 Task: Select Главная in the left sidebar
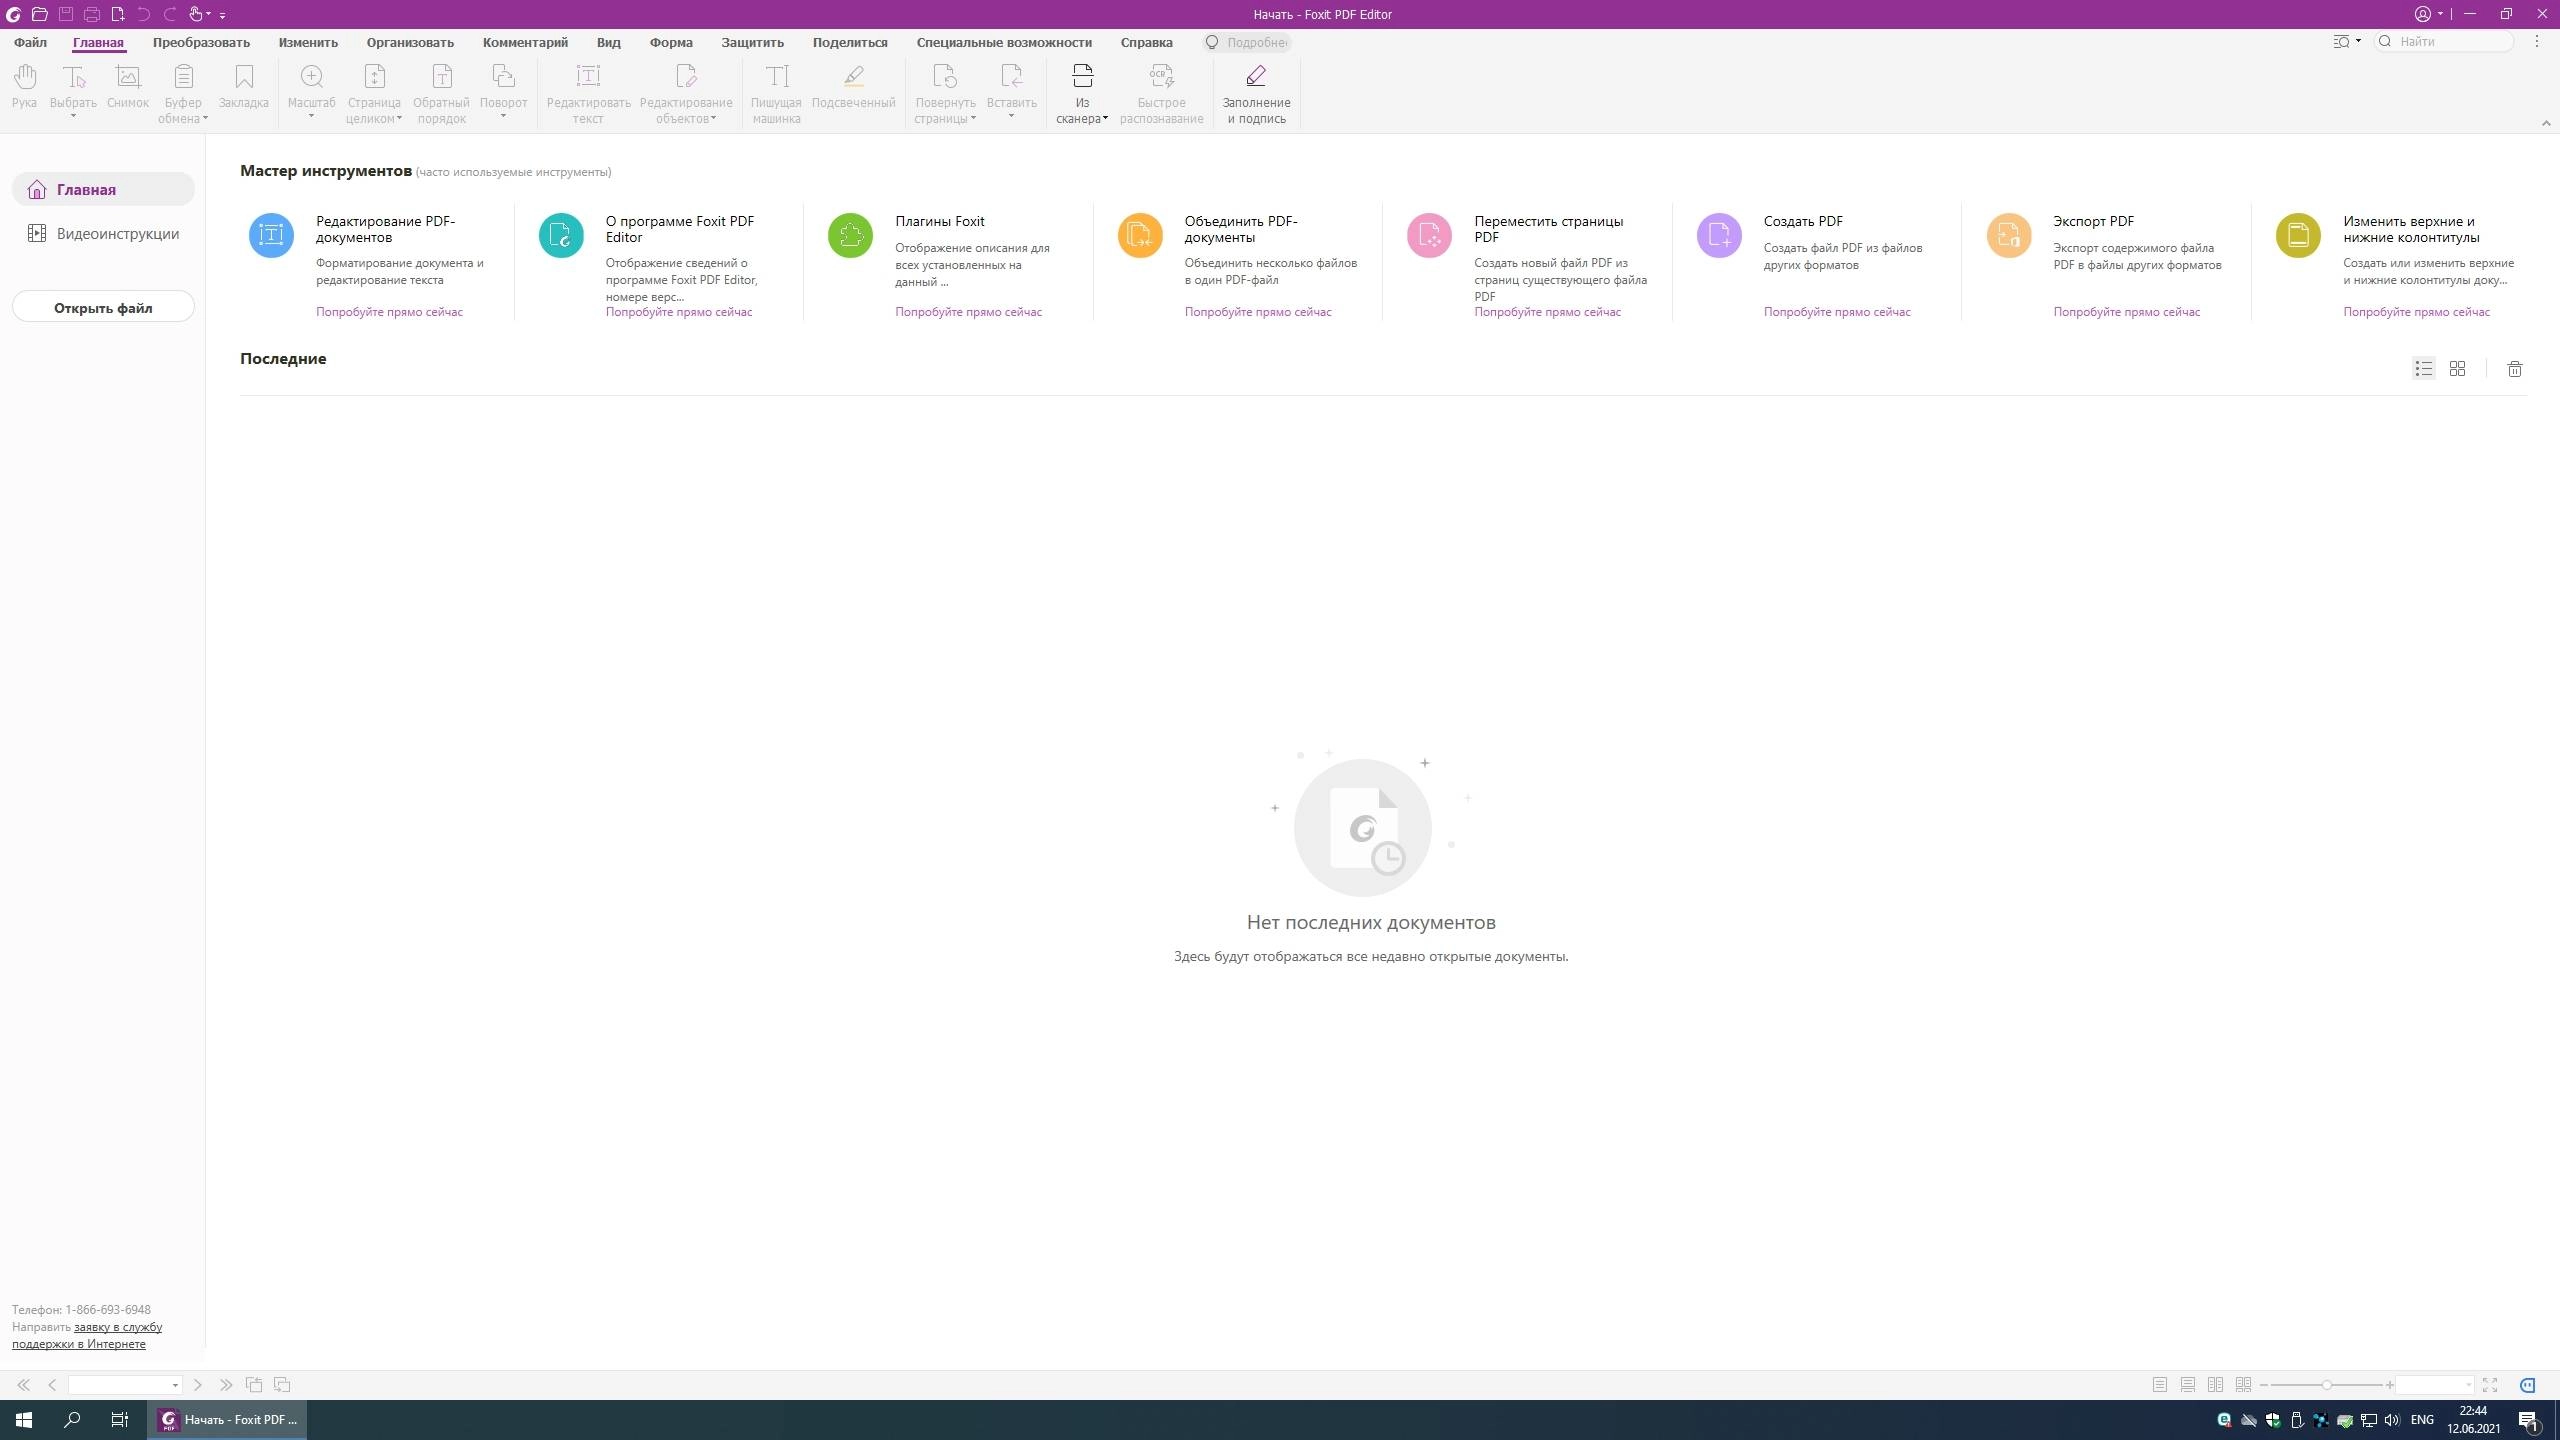[103, 189]
